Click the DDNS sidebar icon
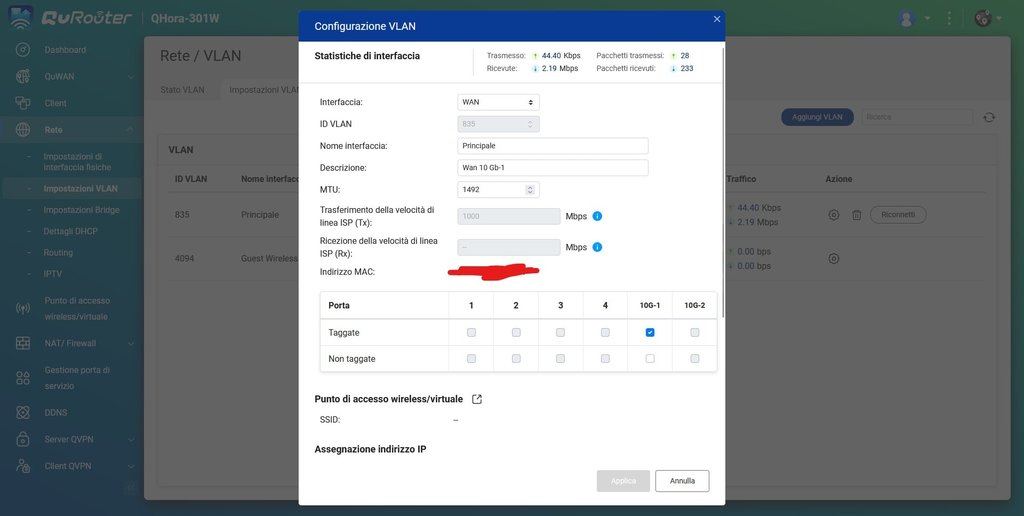1024x516 pixels. tap(23, 412)
